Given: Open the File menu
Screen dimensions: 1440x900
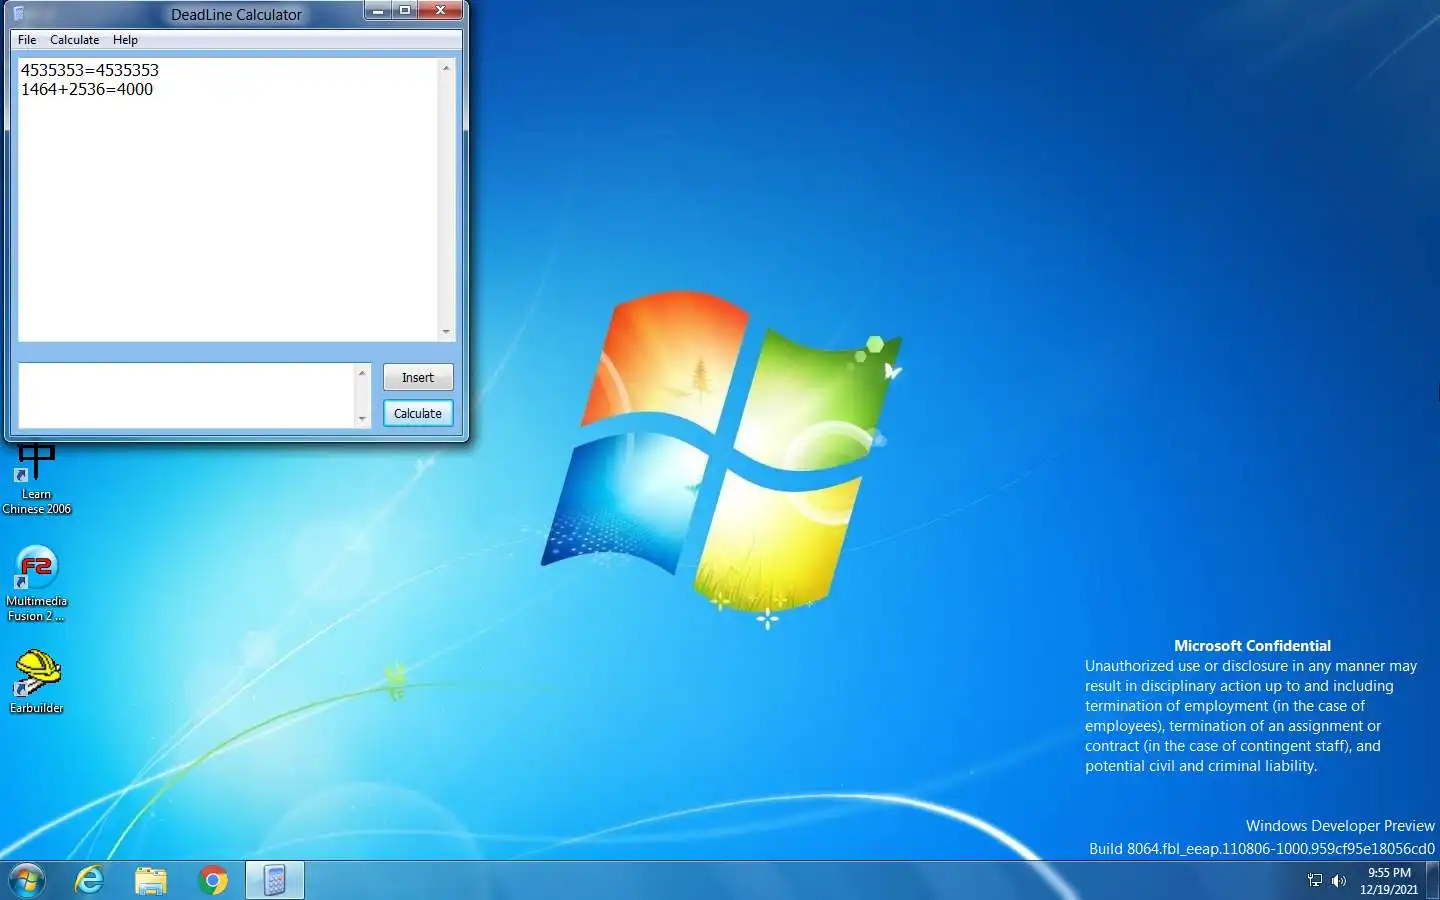Looking at the screenshot, I should click(27, 40).
